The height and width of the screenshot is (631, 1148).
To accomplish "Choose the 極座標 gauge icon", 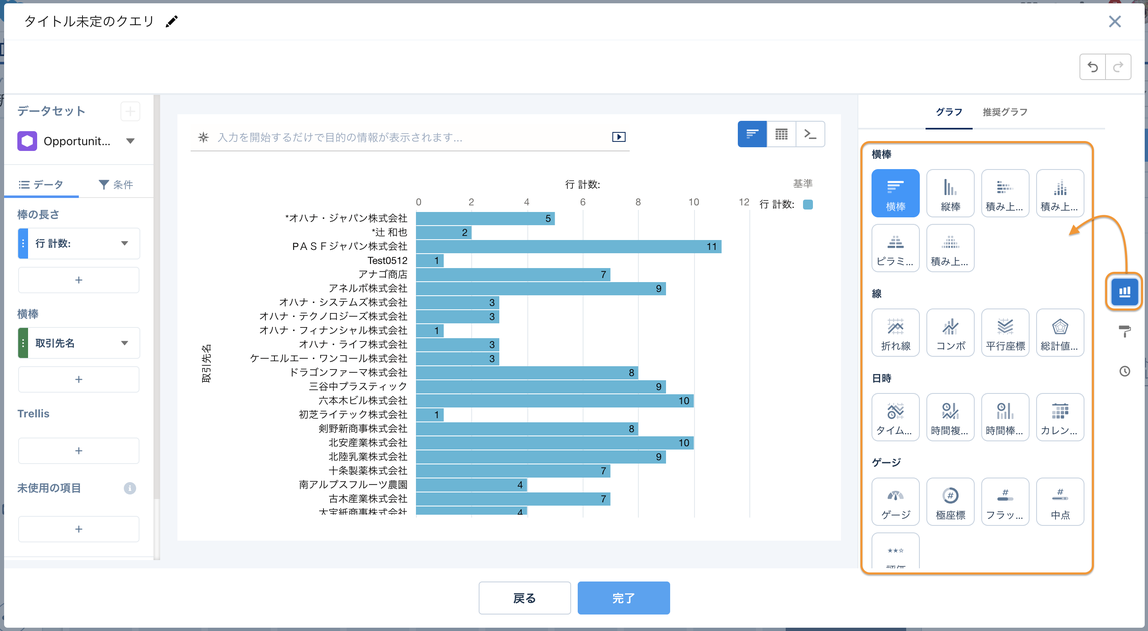I will click(949, 501).
